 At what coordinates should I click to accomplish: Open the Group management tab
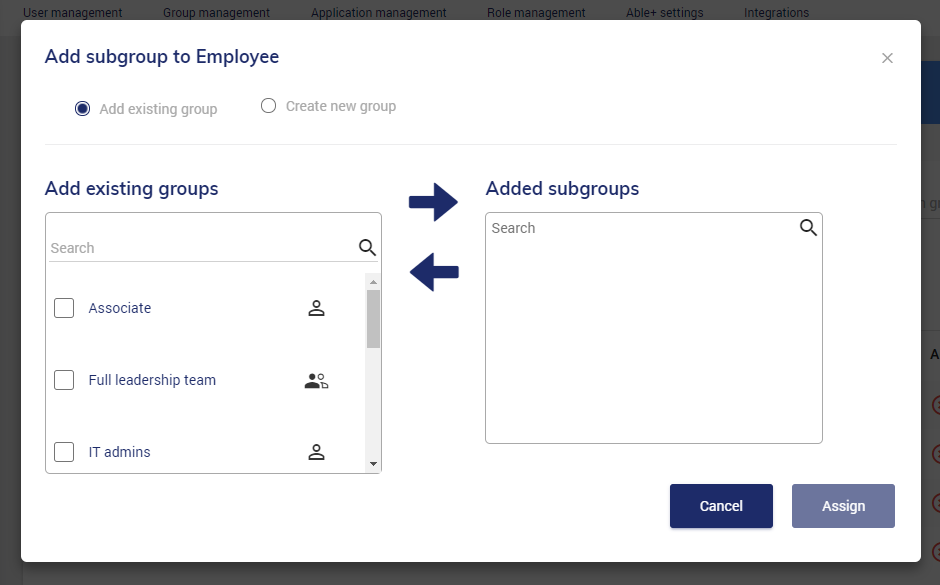click(x=216, y=13)
